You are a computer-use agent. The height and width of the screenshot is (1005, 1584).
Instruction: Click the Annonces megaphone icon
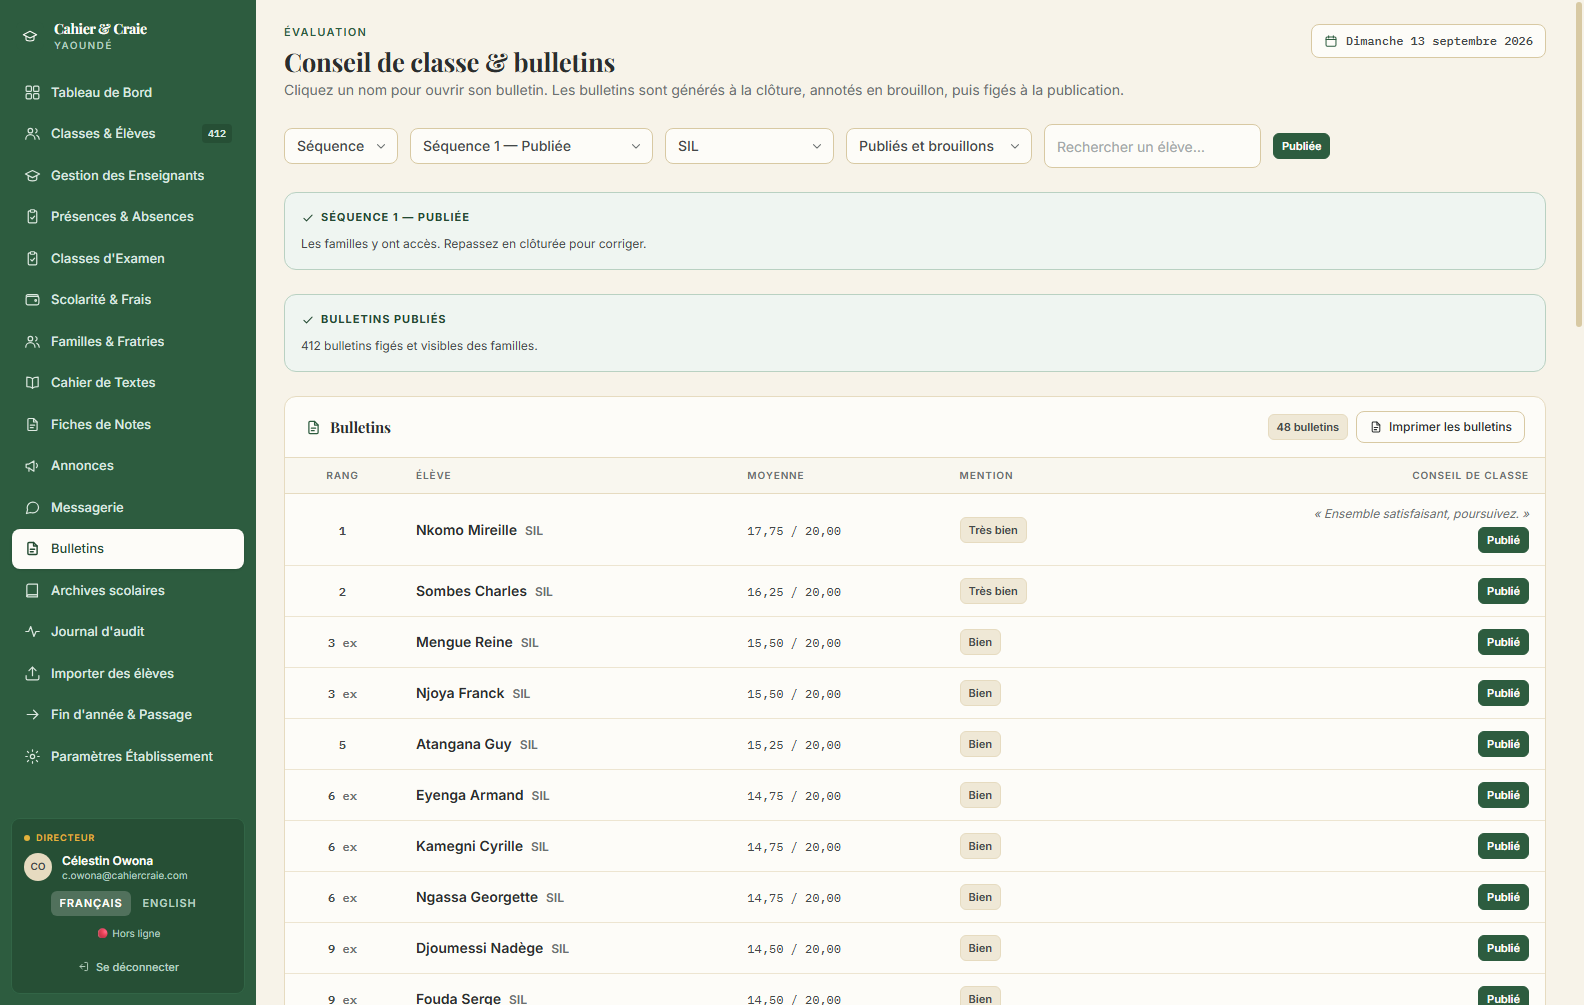(x=32, y=466)
